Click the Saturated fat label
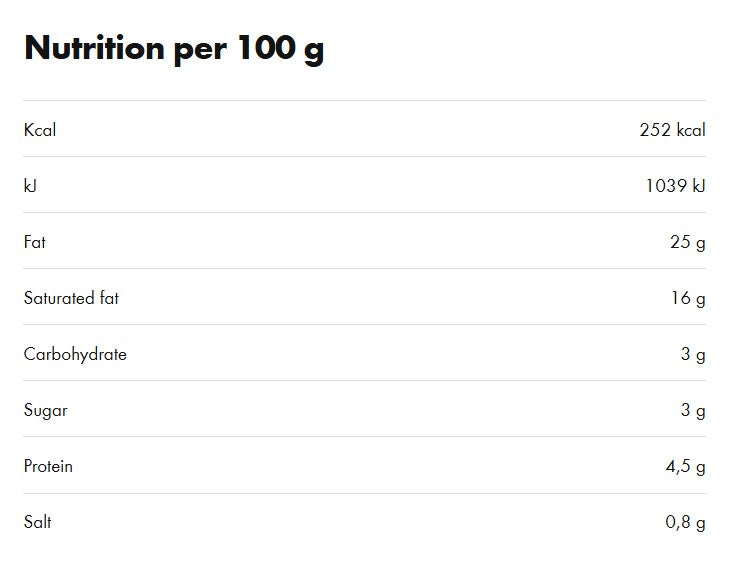The height and width of the screenshot is (569, 747). [x=71, y=298]
